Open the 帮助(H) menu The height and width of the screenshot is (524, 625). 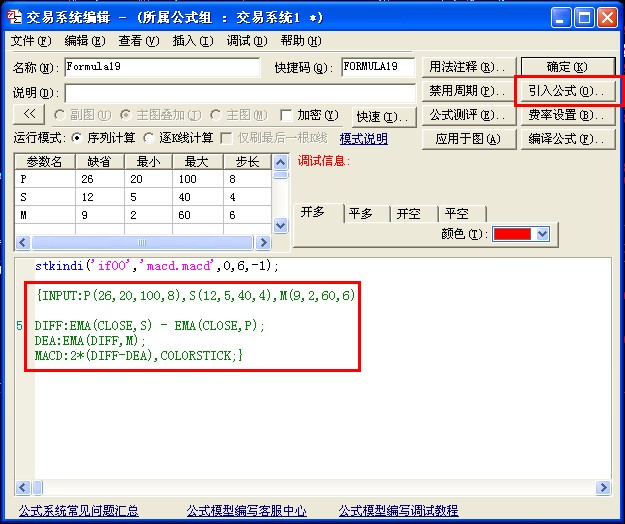pos(301,41)
